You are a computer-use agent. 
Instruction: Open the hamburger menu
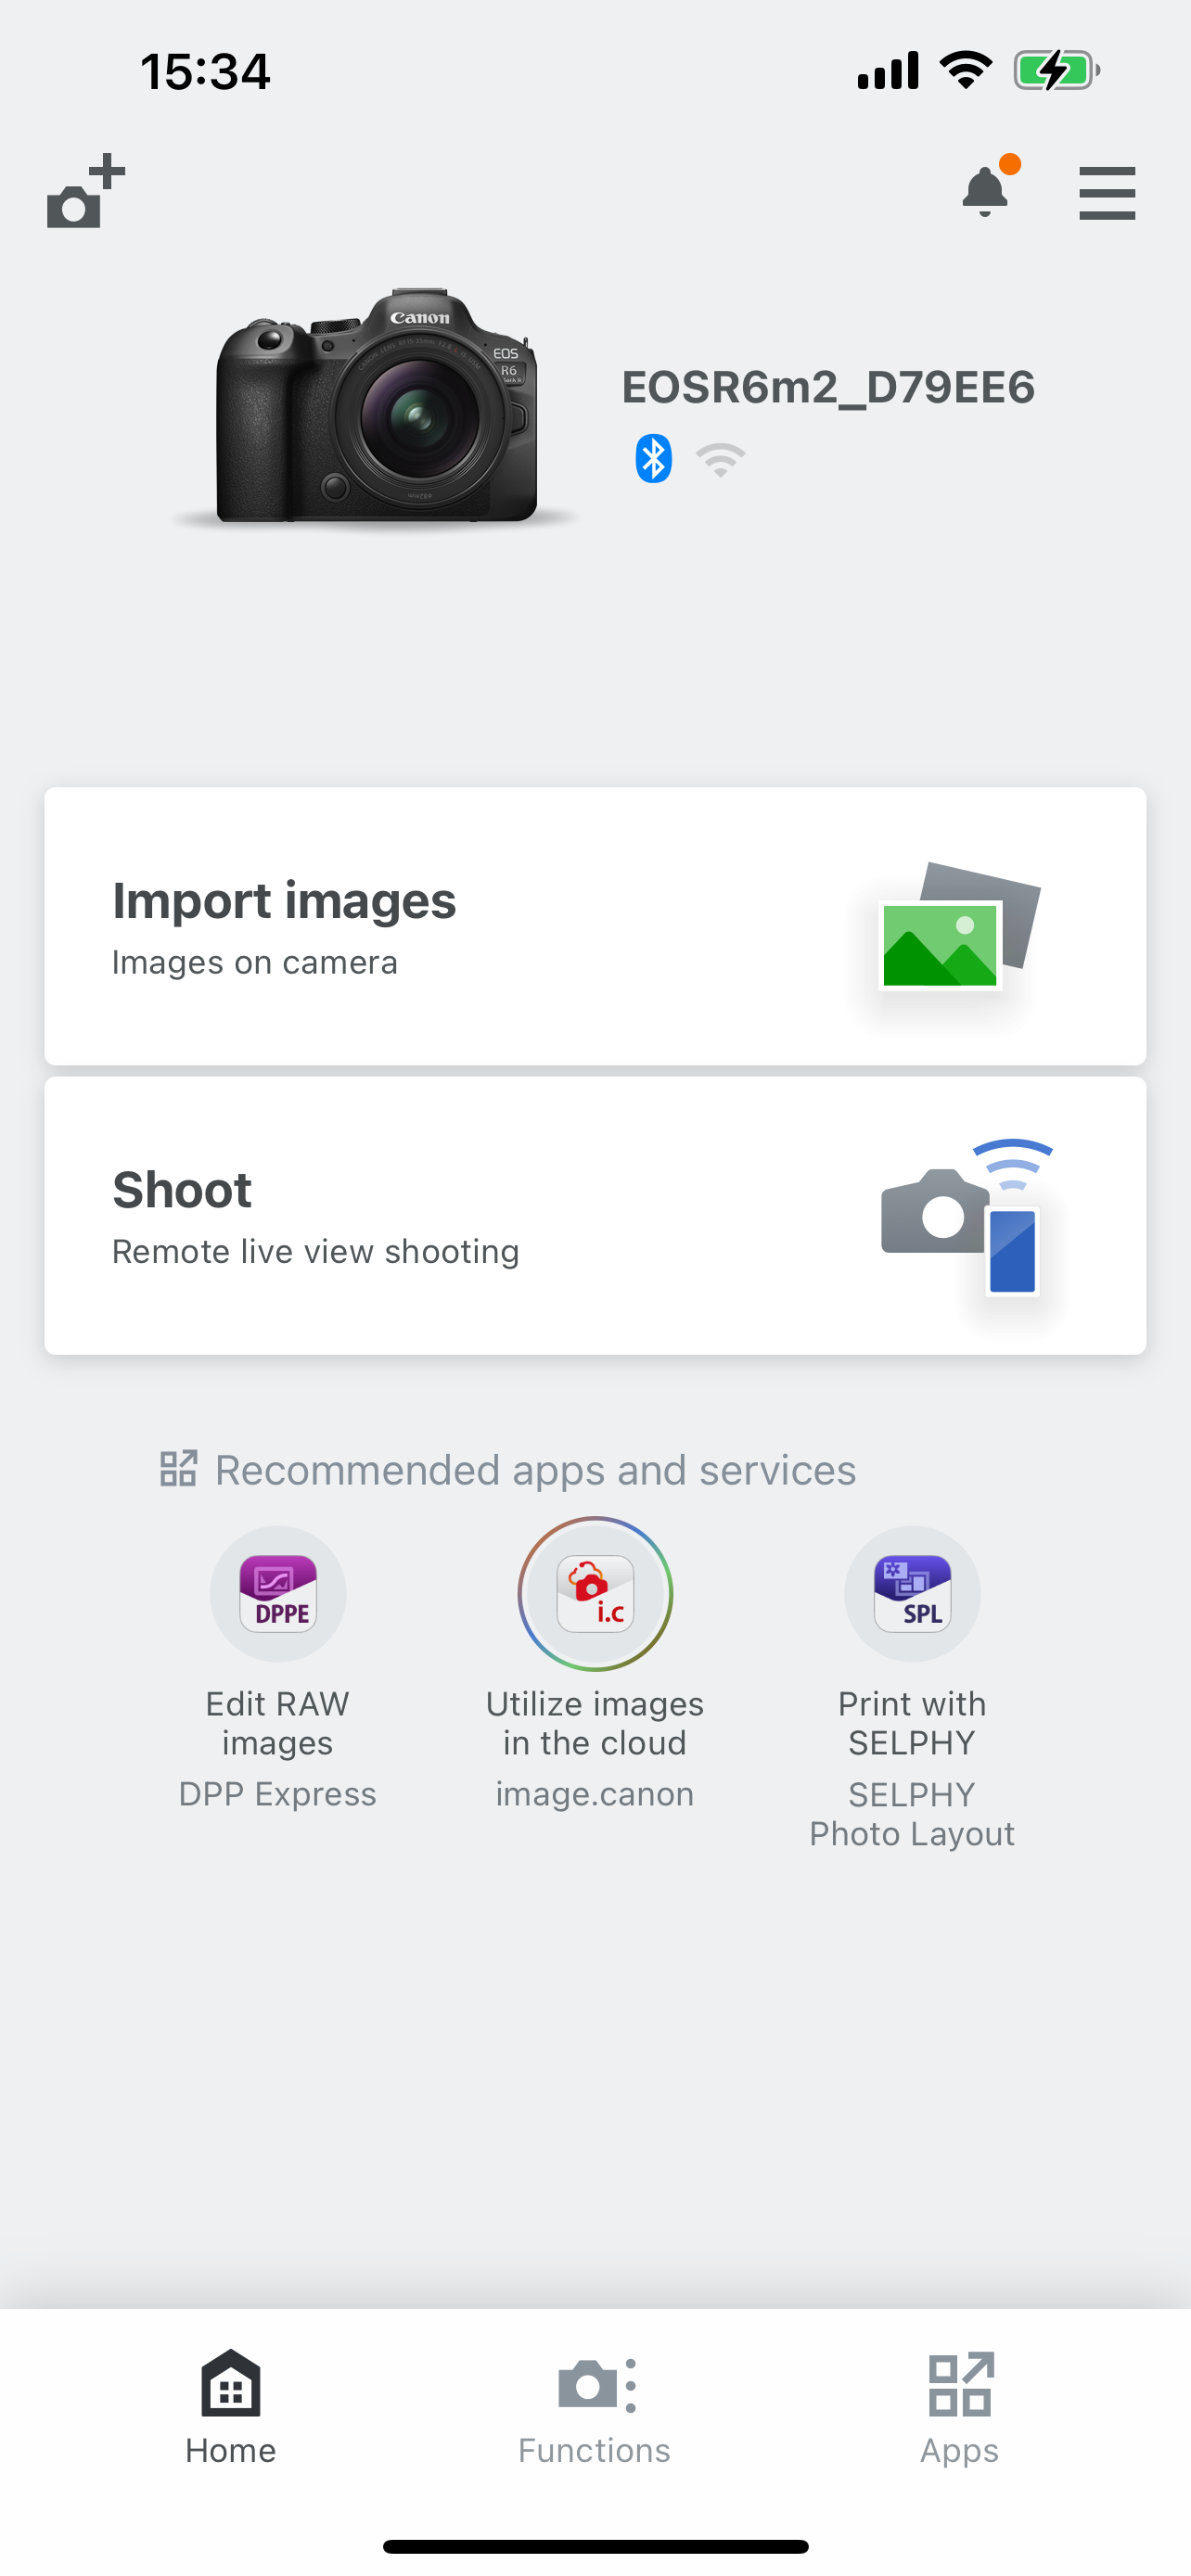(x=1107, y=193)
